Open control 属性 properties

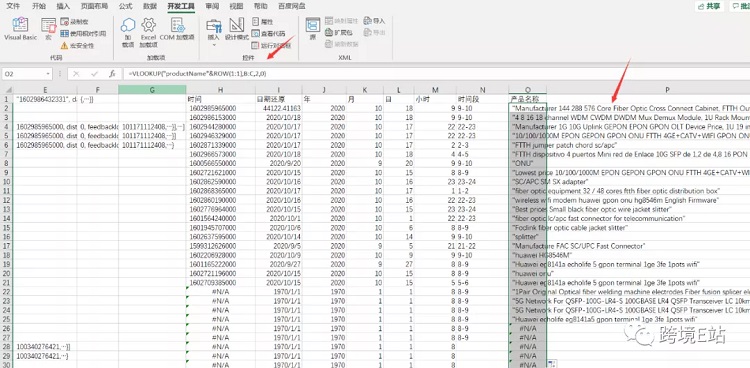[x=262, y=22]
